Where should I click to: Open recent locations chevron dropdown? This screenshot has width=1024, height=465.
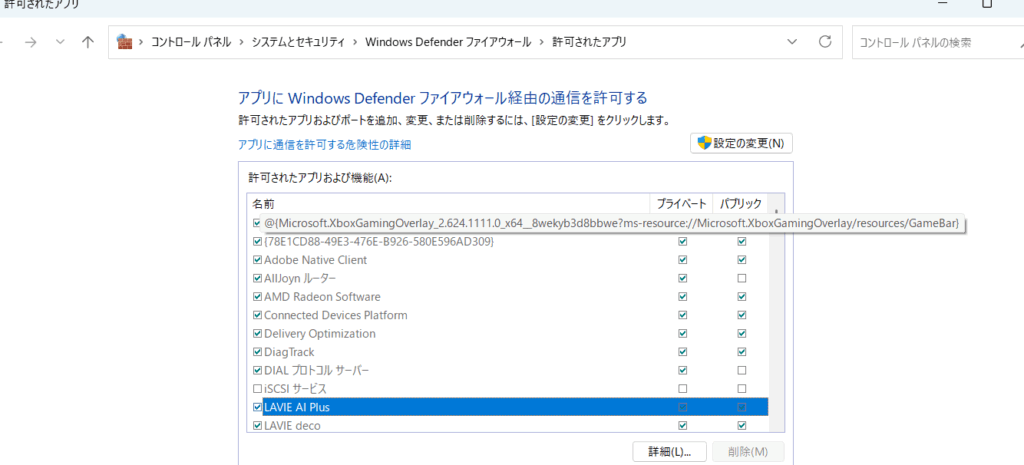60,42
